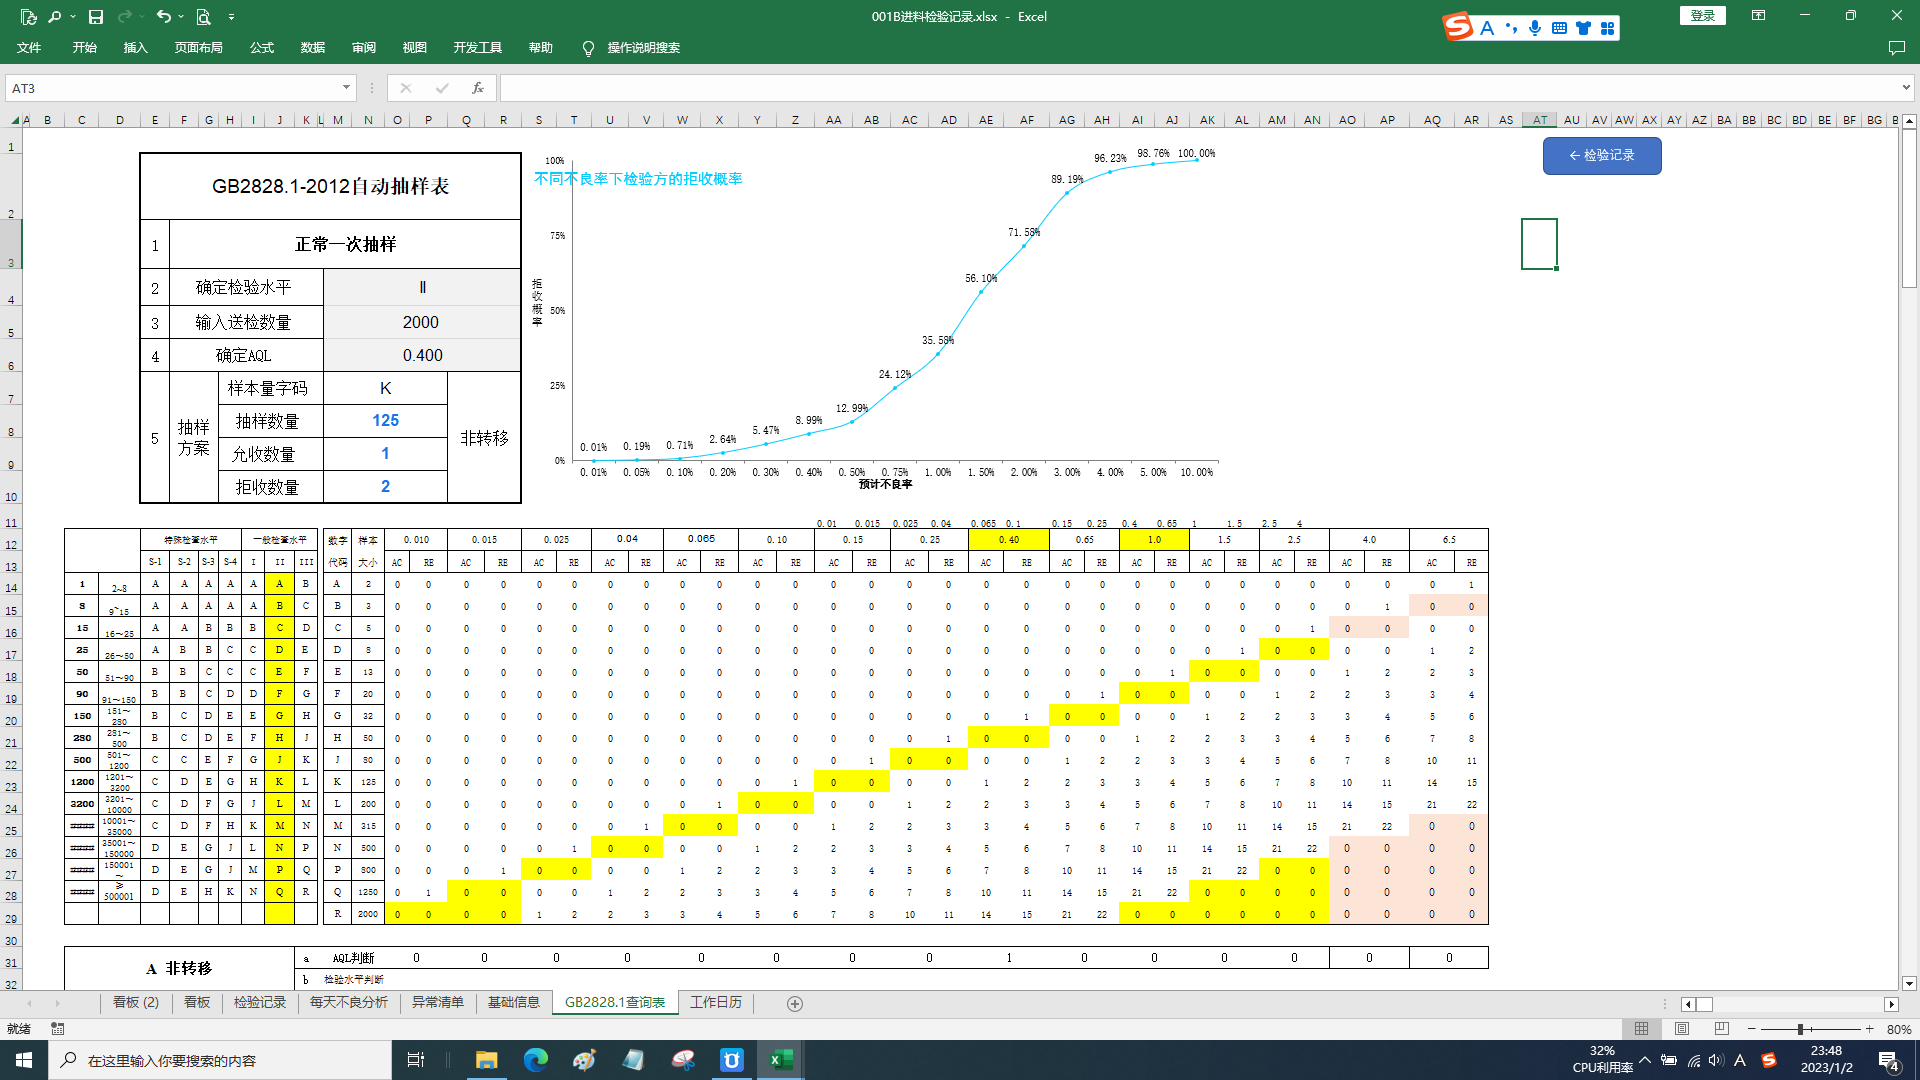This screenshot has height=1080, width=1920.
Task: Click the 80% zoom level
Action: click(x=1899, y=1029)
